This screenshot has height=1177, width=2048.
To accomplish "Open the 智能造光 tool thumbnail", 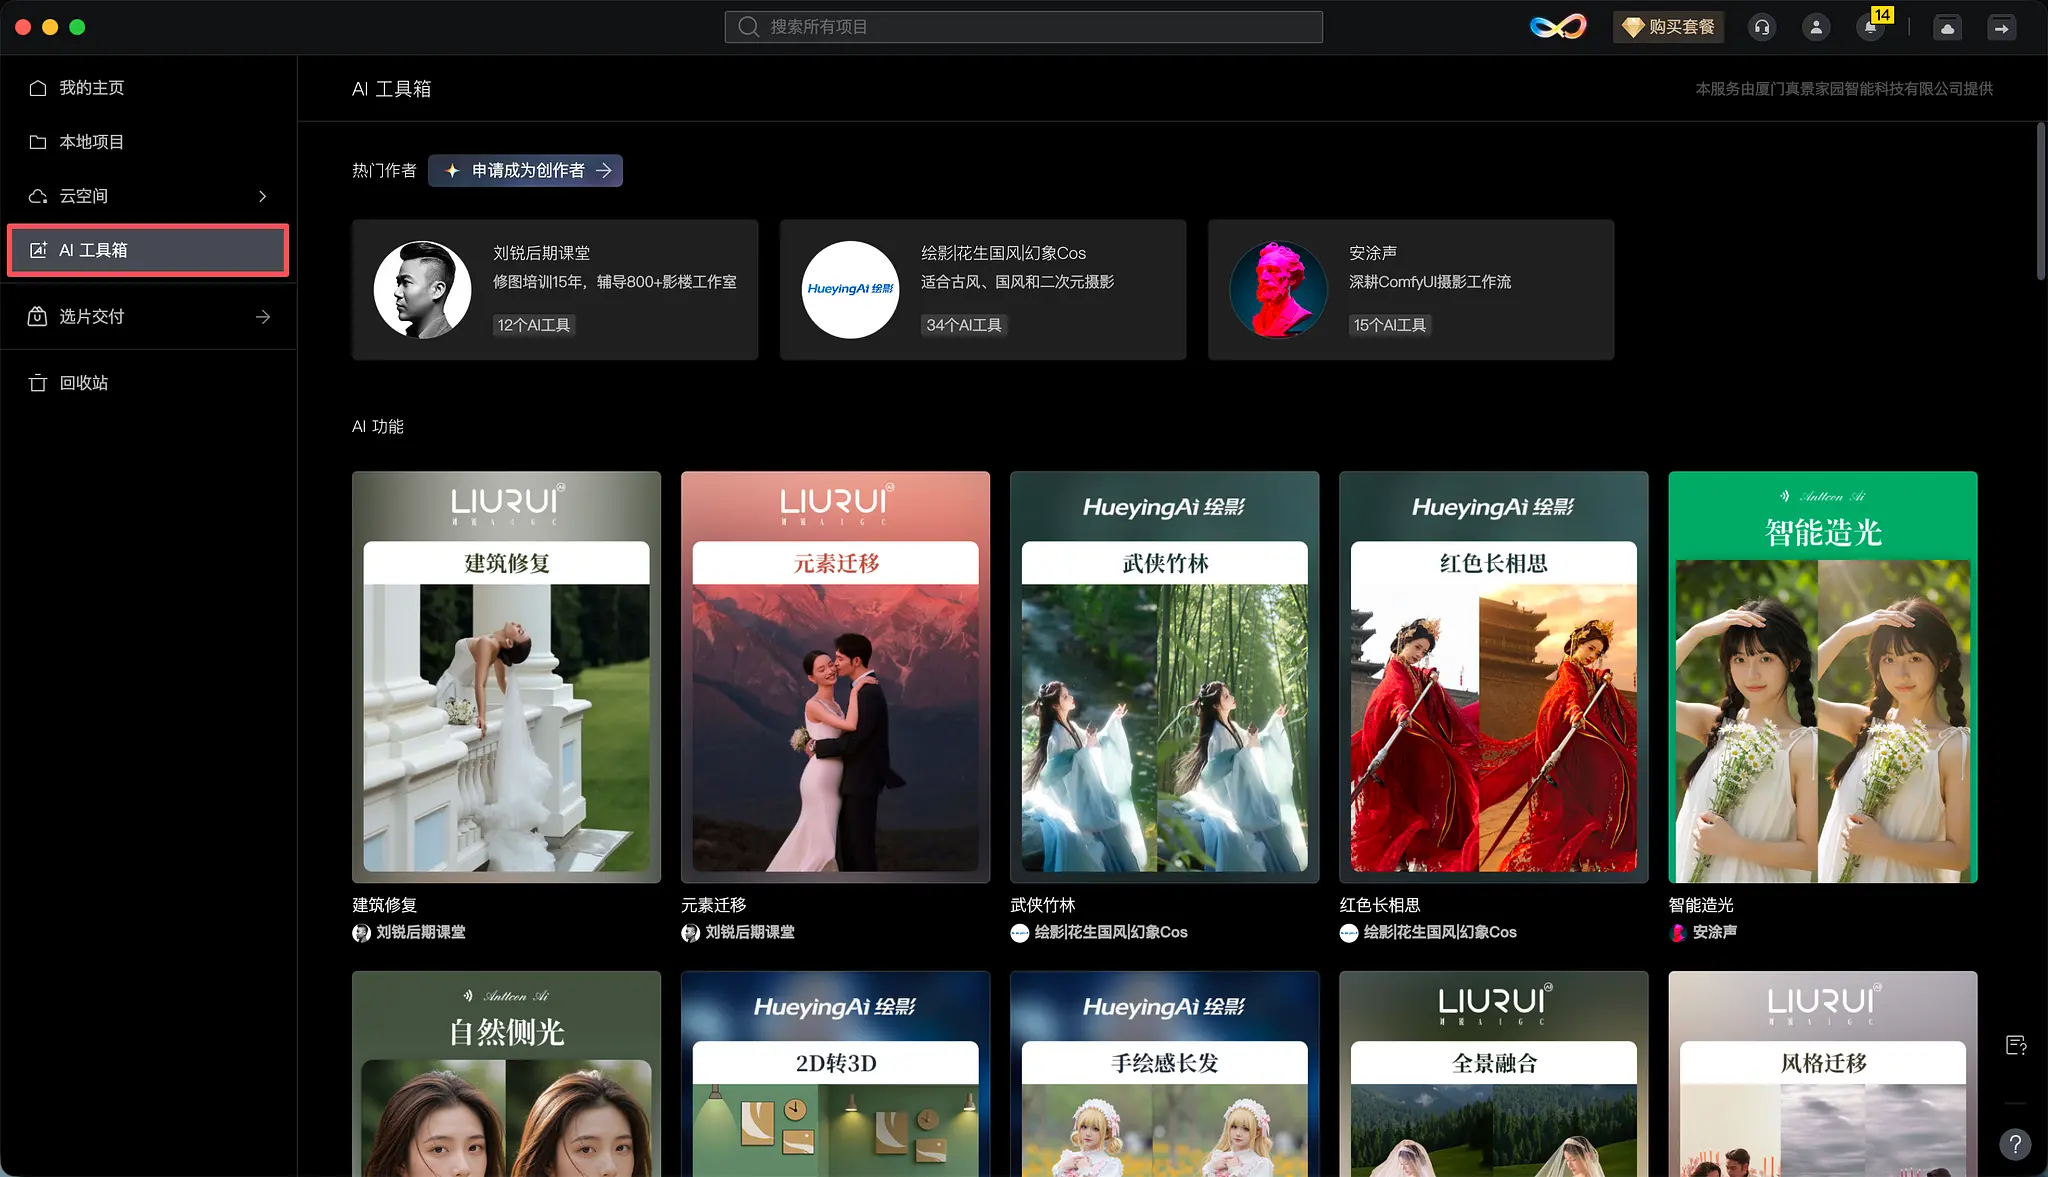I will [x=1822, y=677].
